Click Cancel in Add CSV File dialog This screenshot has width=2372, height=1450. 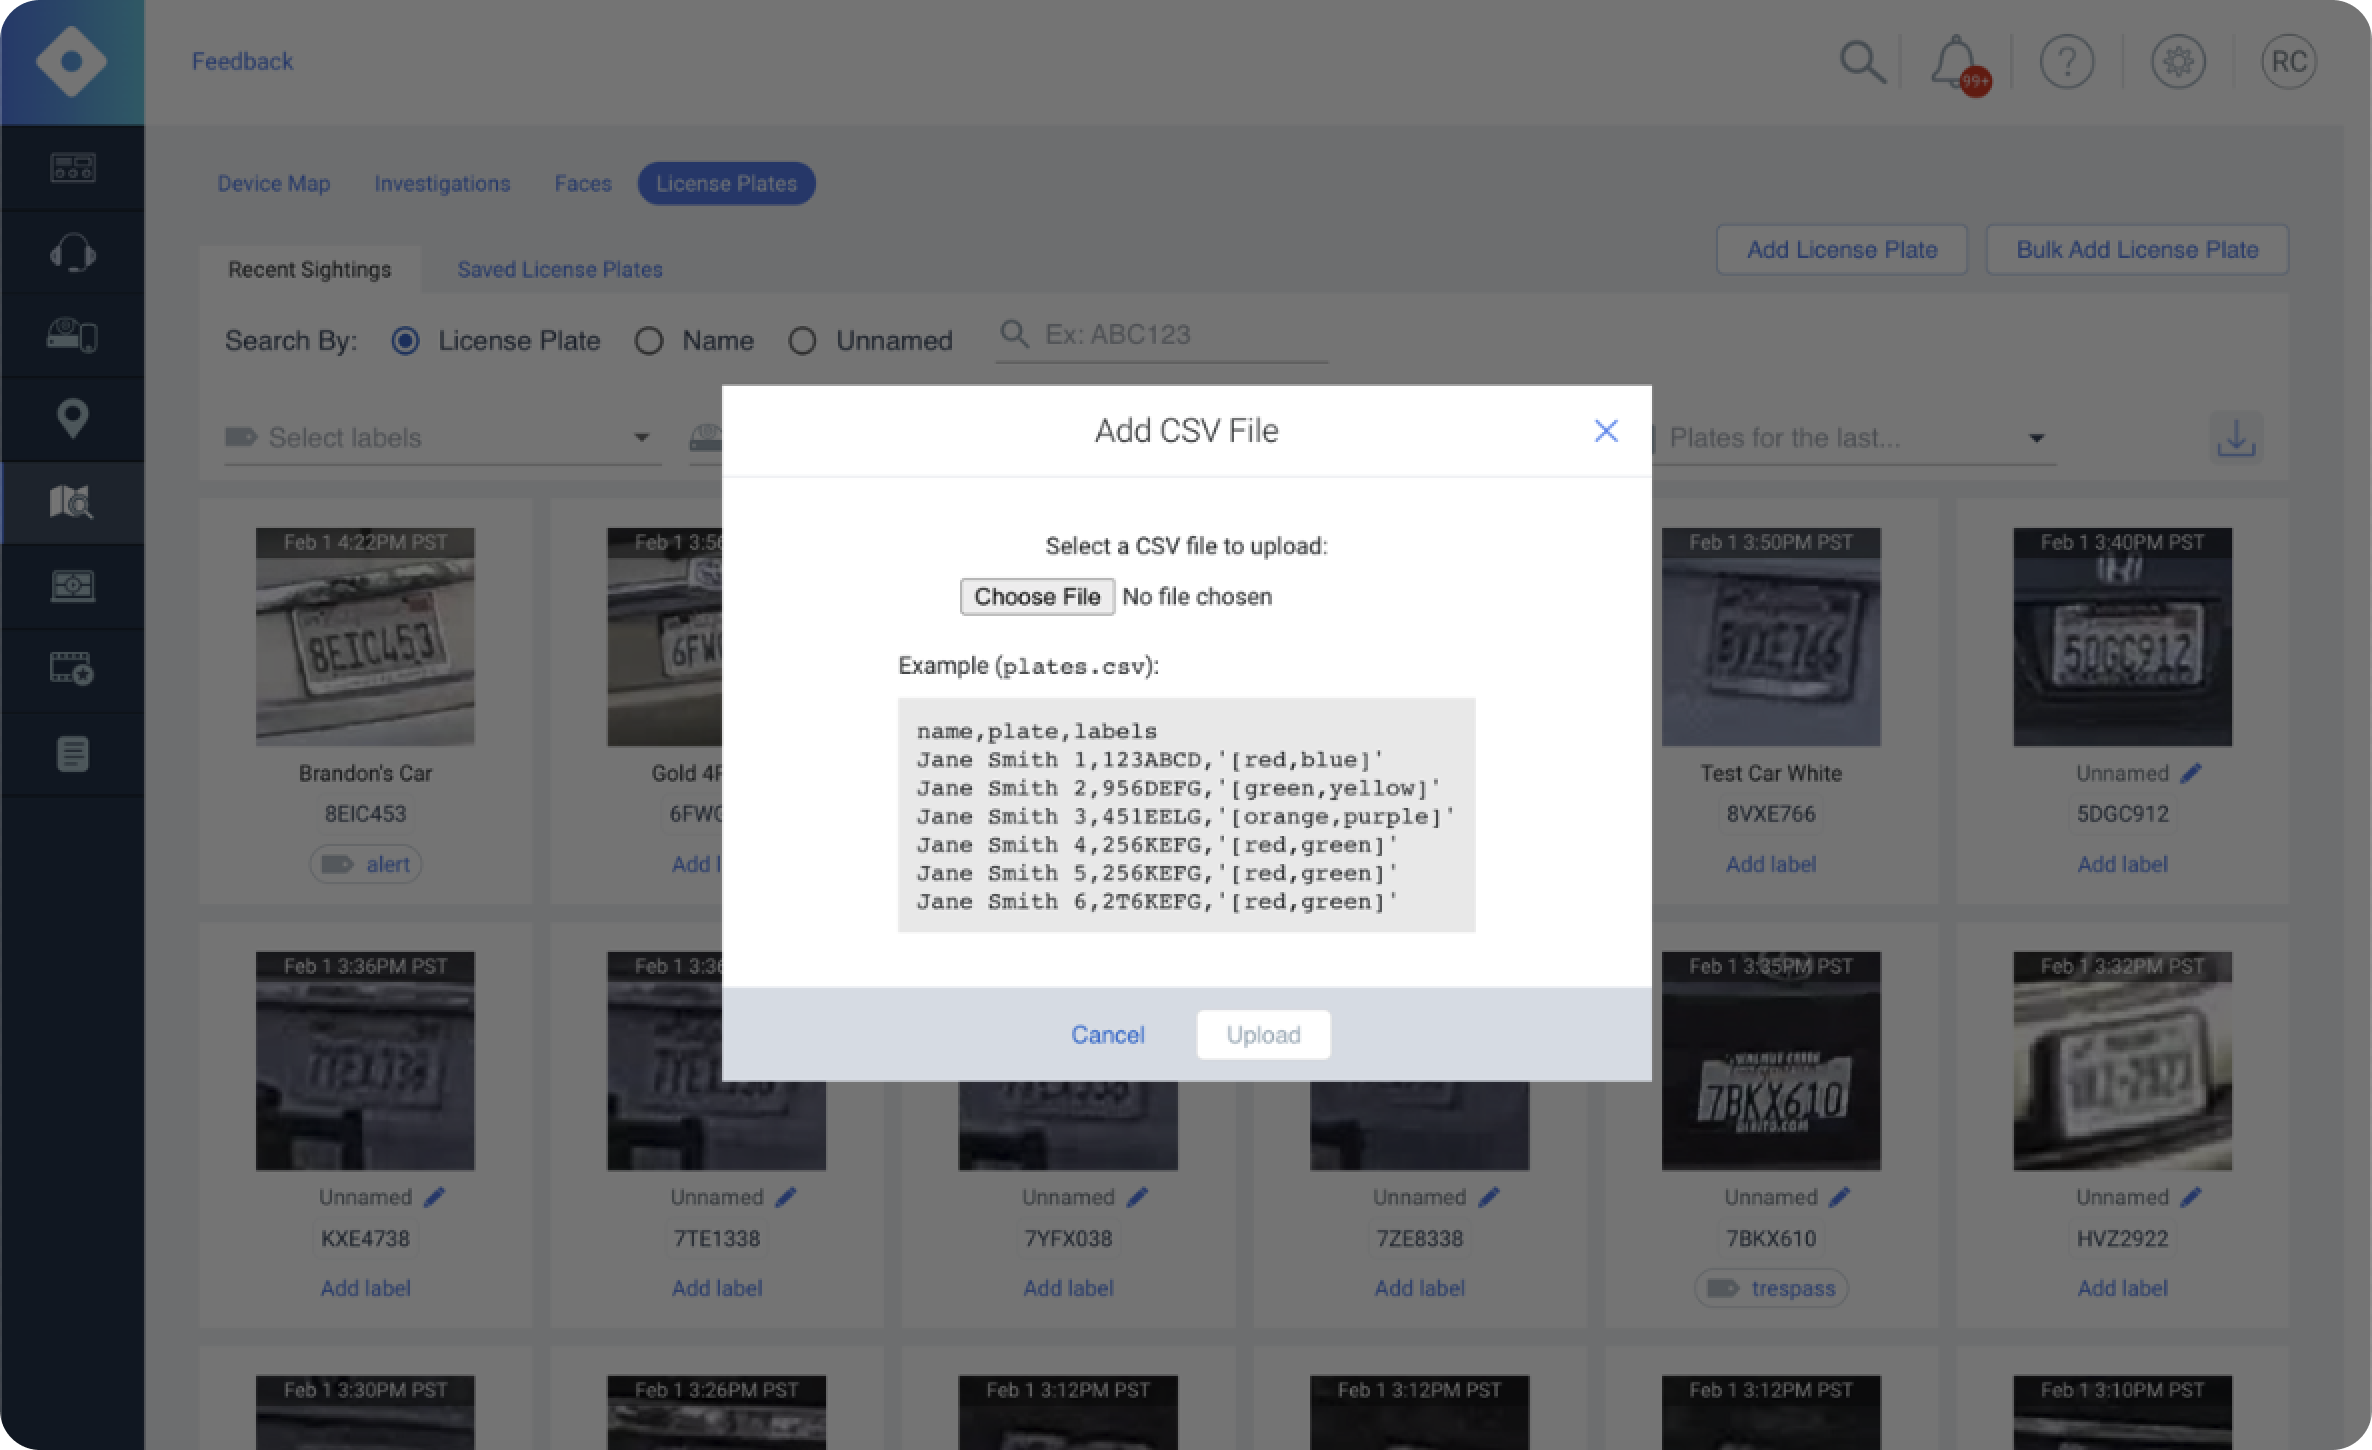(x=1107, y=1035)
